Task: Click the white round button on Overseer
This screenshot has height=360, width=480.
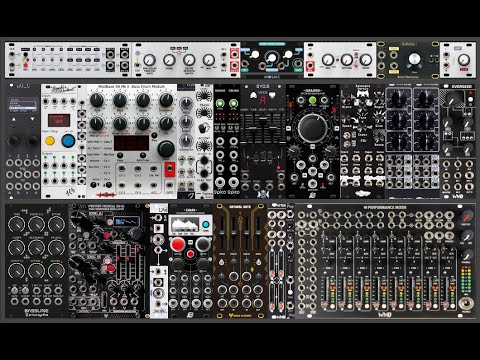Action: coord(470,99)
